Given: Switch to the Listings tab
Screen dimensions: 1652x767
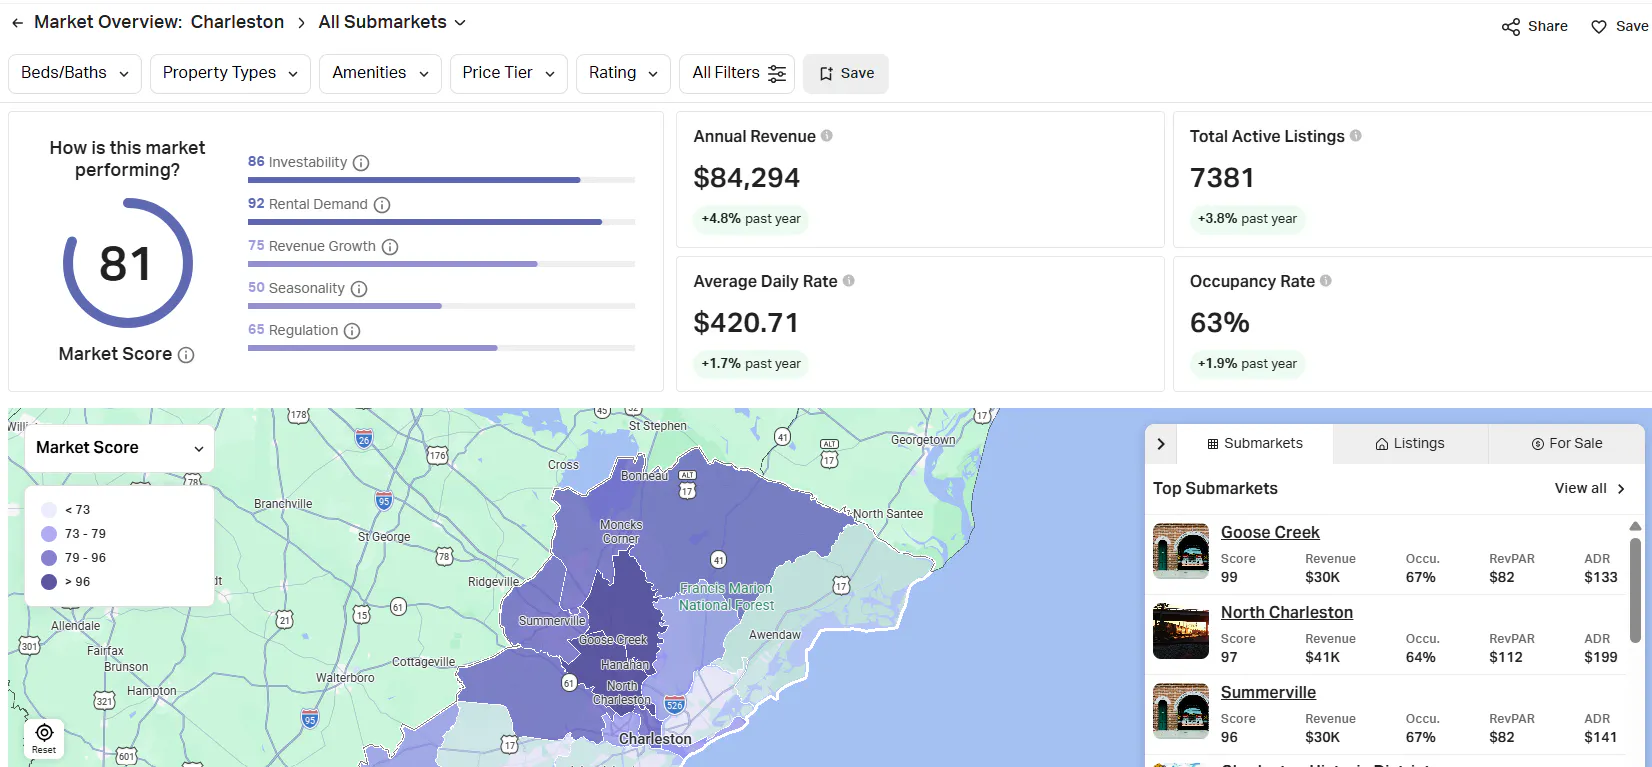Looking at the screenshot, I should click(1410, 444).
